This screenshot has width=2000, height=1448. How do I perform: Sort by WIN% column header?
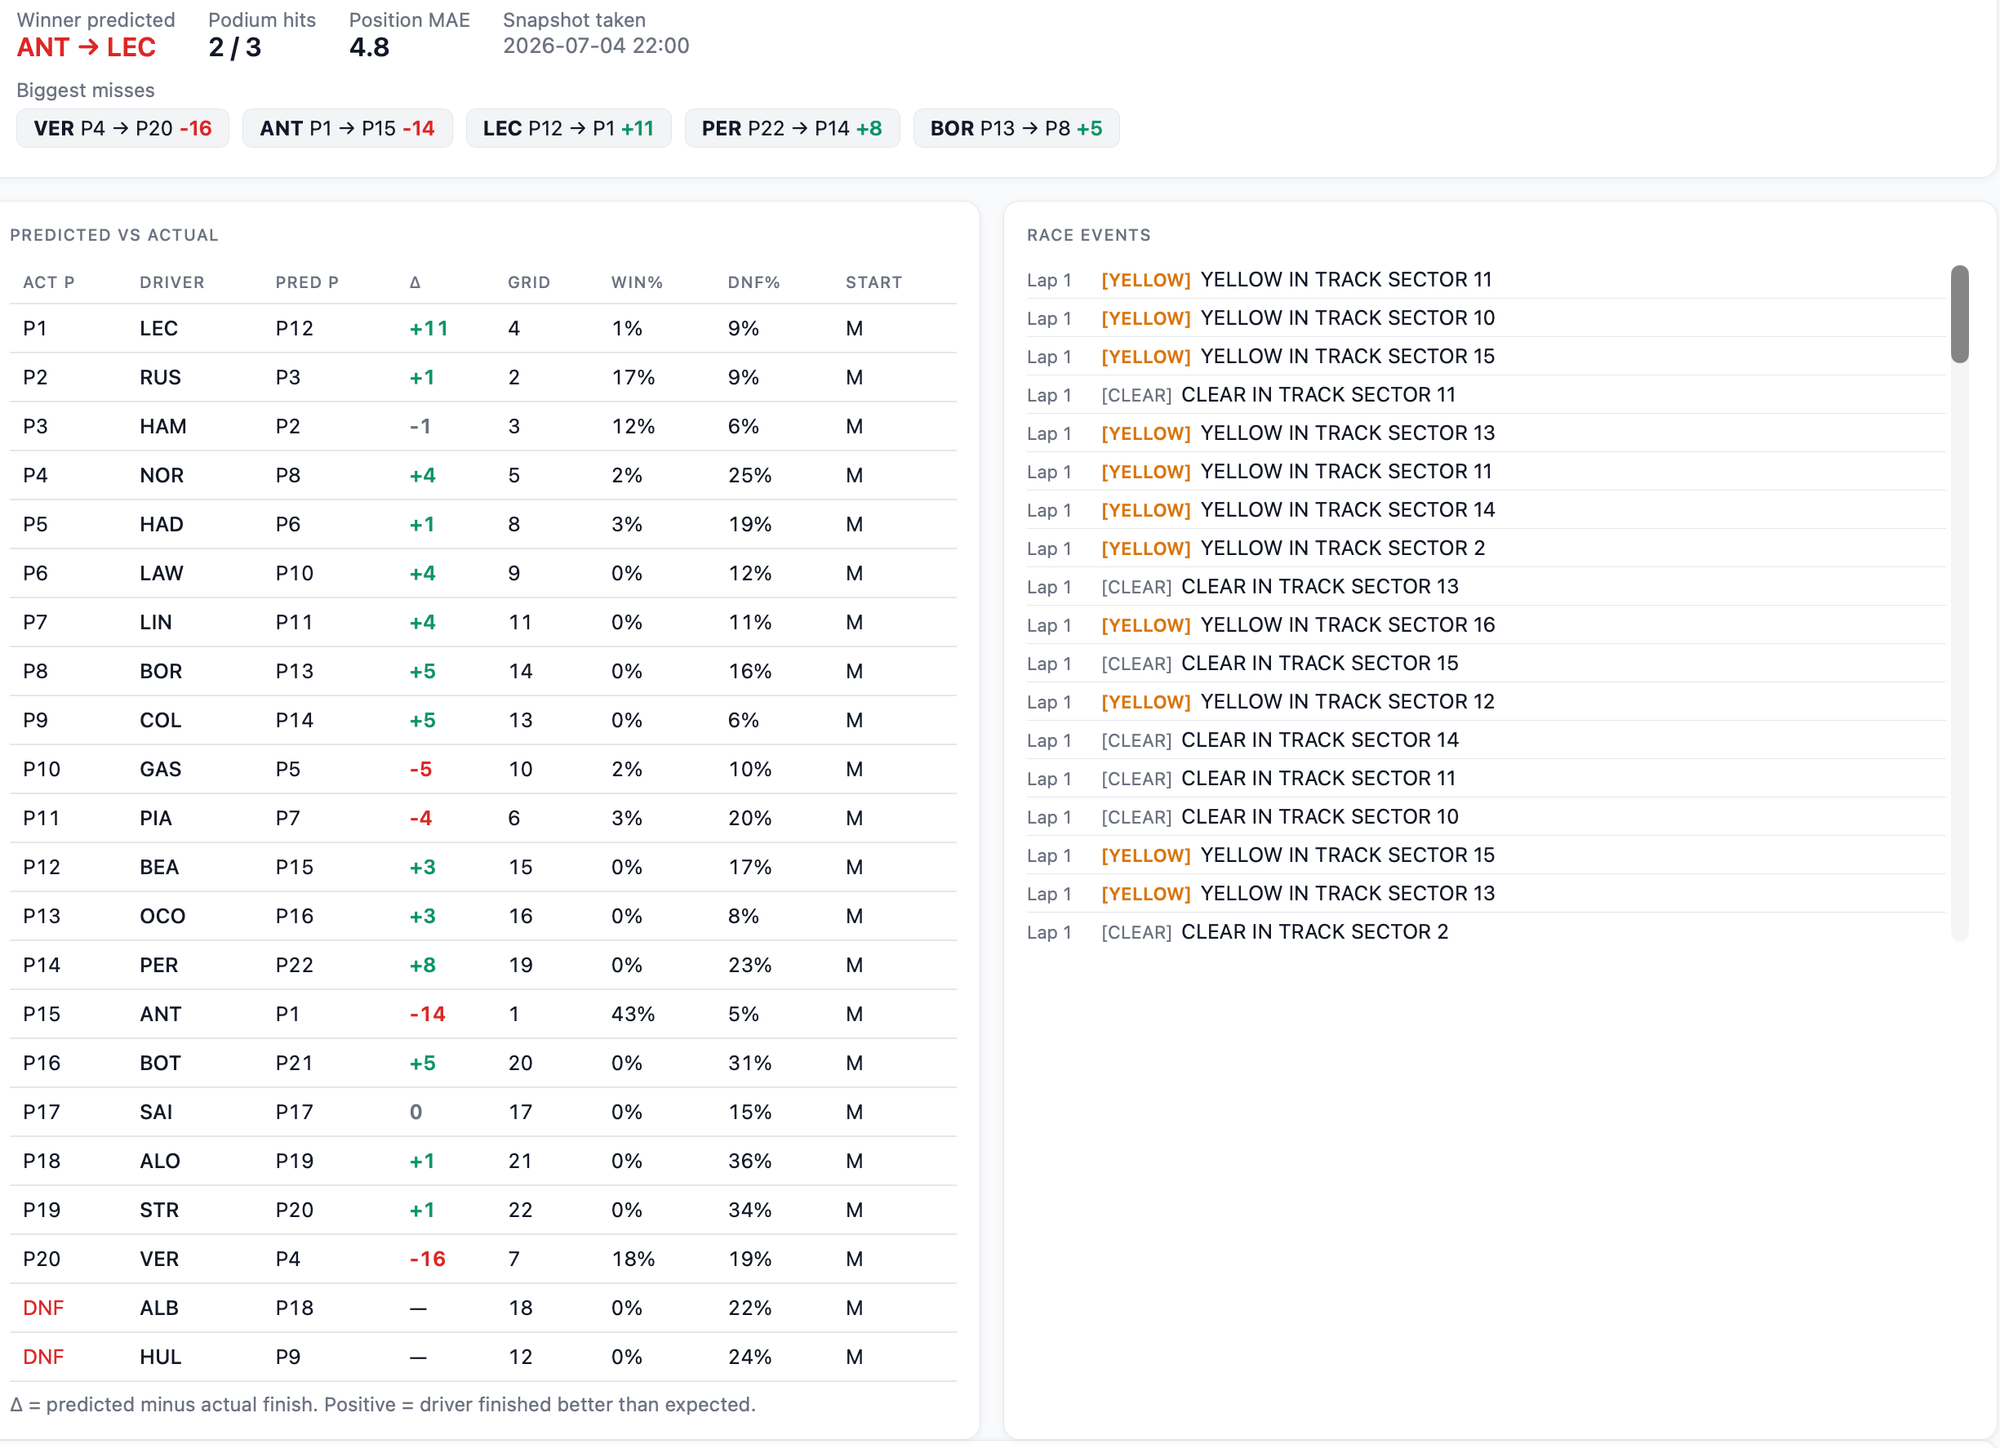point(637,283)
